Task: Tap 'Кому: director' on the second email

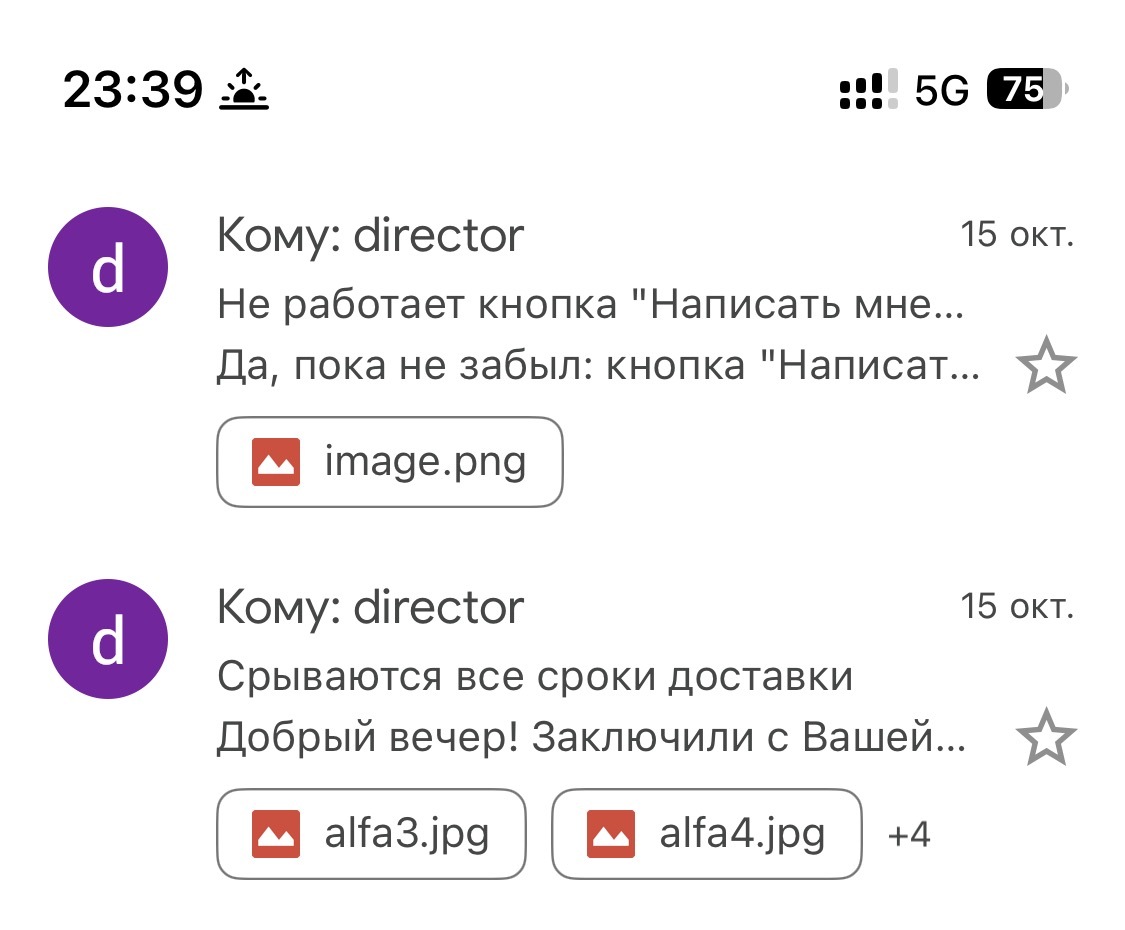Action: pyautogui.click(x=370, y=607)
